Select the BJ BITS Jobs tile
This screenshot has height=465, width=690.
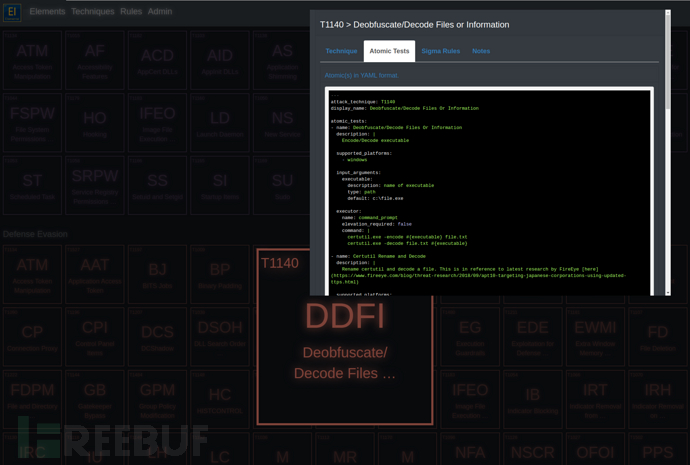157,274
